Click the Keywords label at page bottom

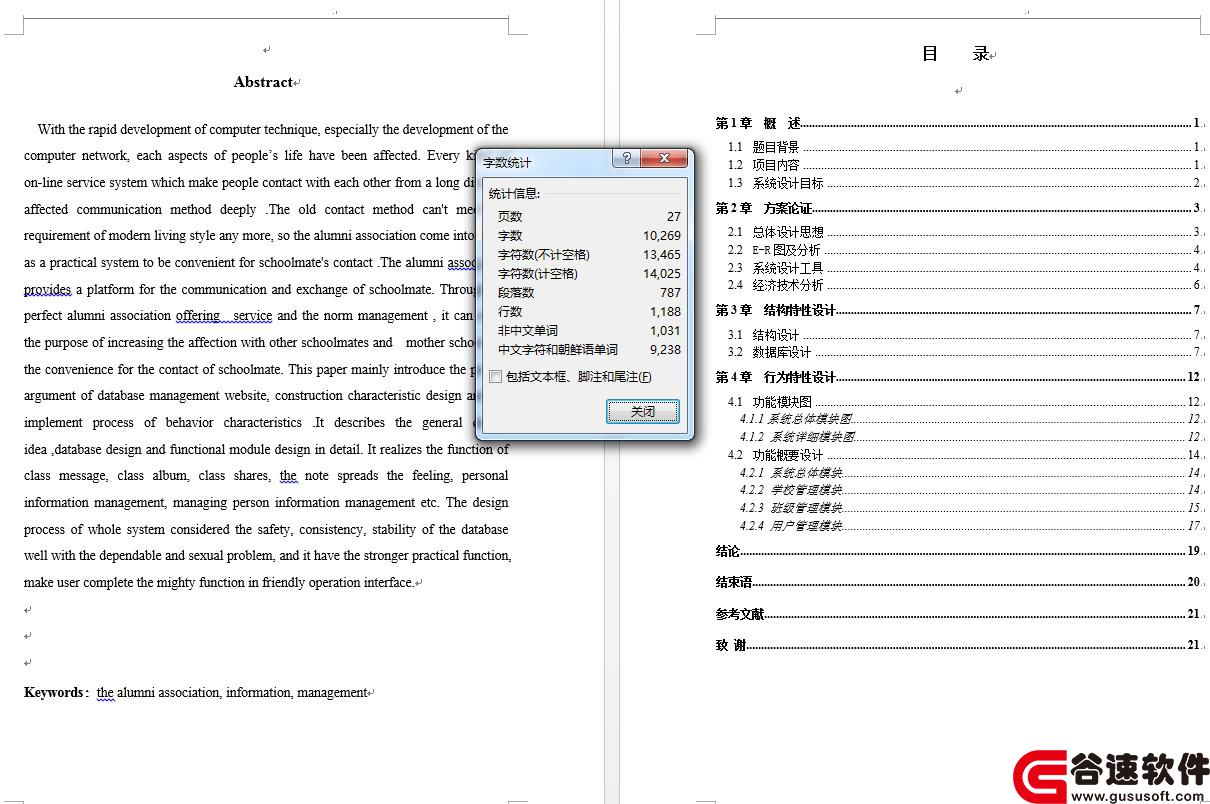point(54,692)
